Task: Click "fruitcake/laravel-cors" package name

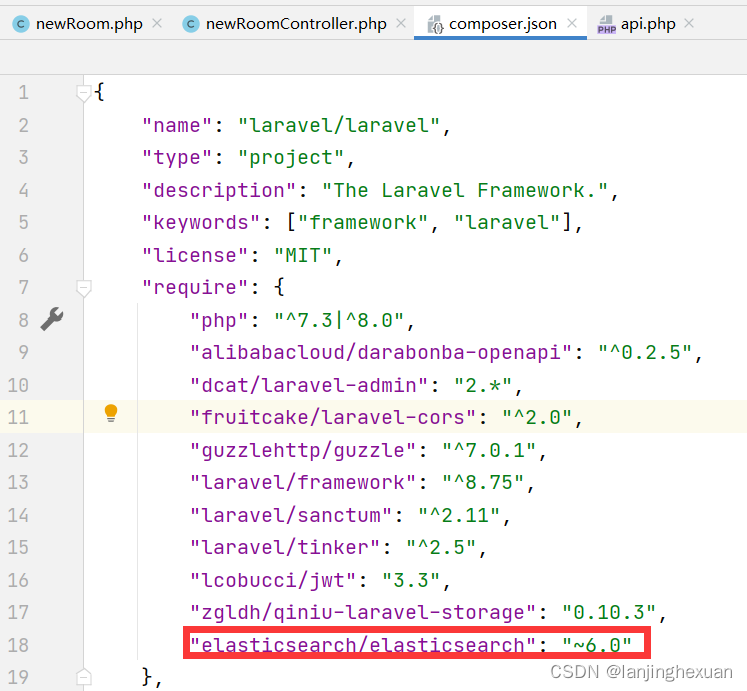Action: (x=333, y=417)
